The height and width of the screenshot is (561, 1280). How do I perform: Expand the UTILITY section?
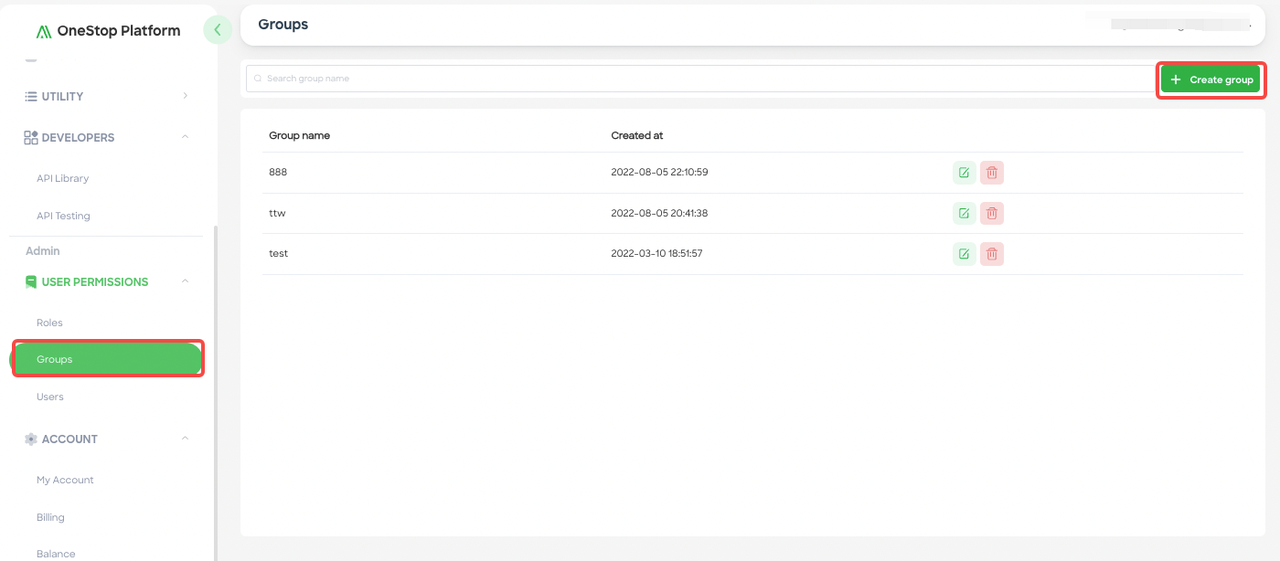point(185,96)
